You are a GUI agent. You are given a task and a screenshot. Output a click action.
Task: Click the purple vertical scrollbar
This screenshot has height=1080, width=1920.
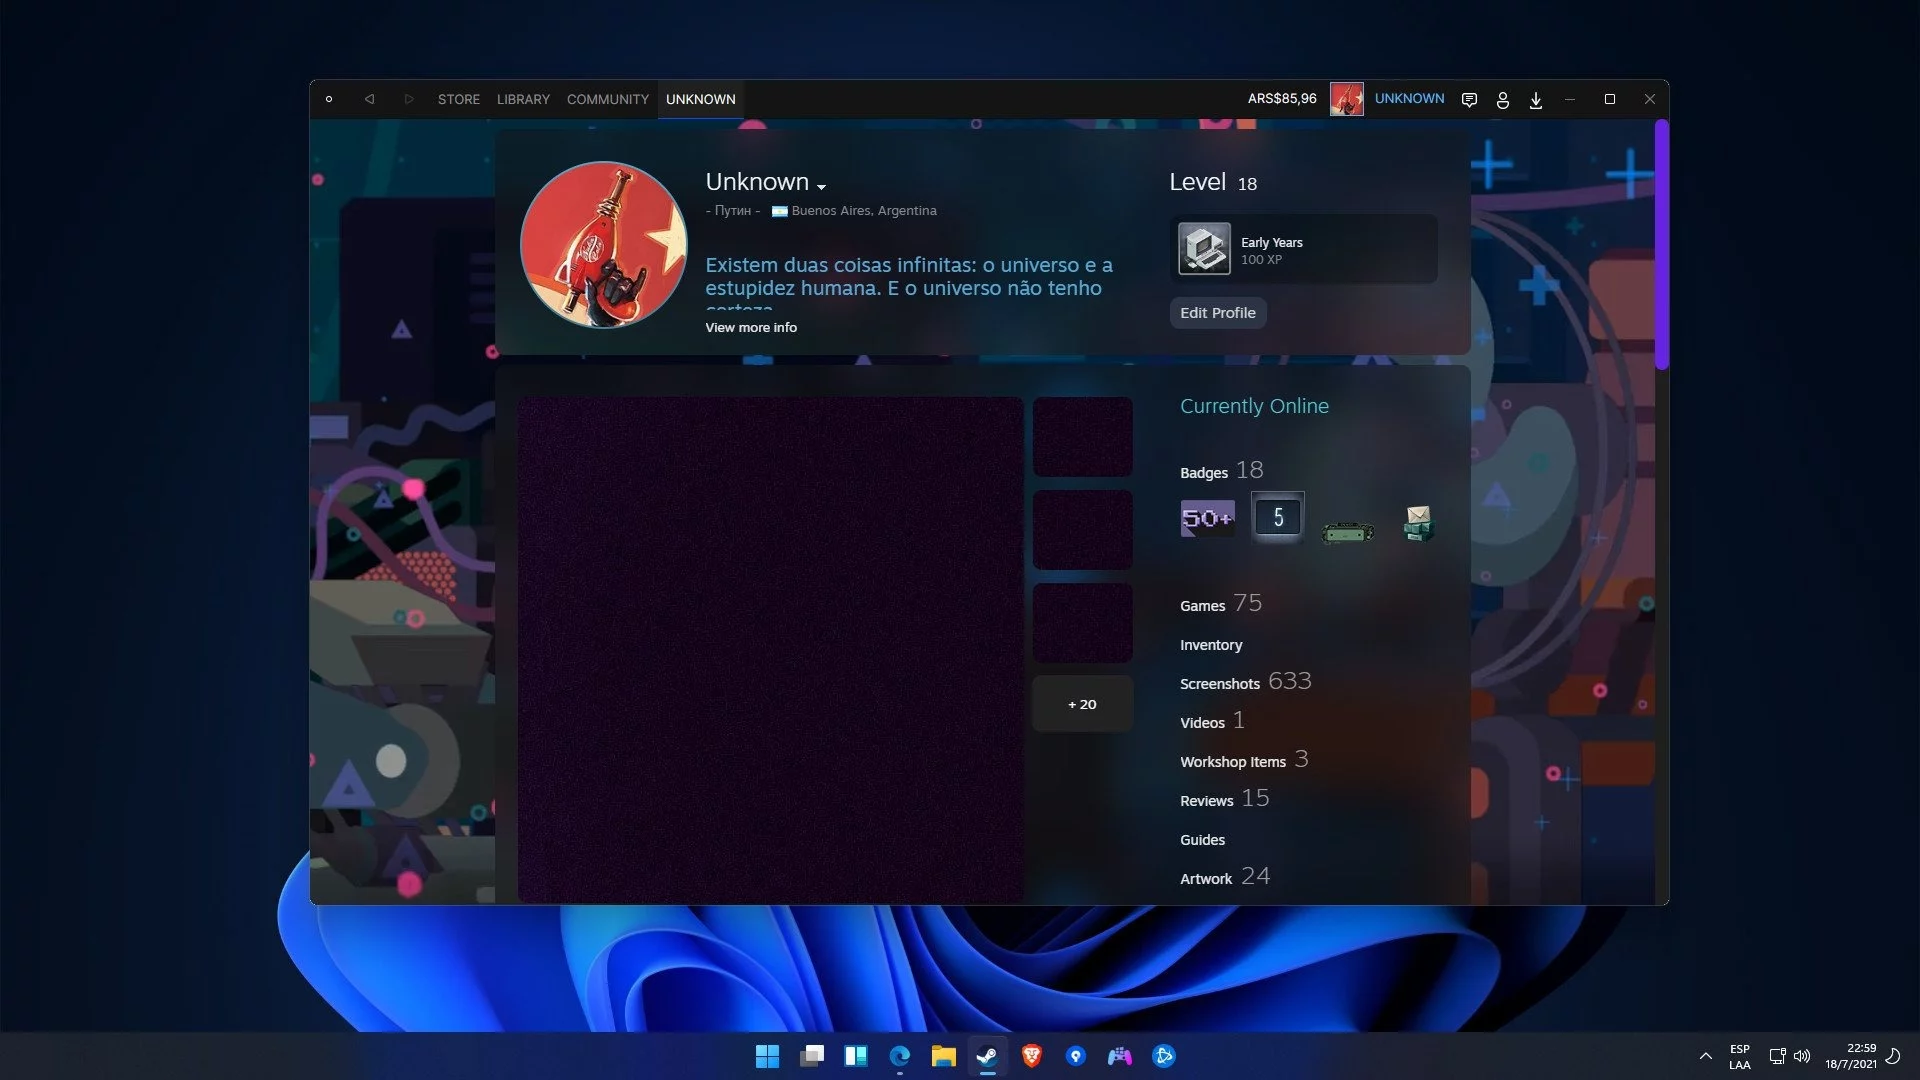click(1661, 245)
